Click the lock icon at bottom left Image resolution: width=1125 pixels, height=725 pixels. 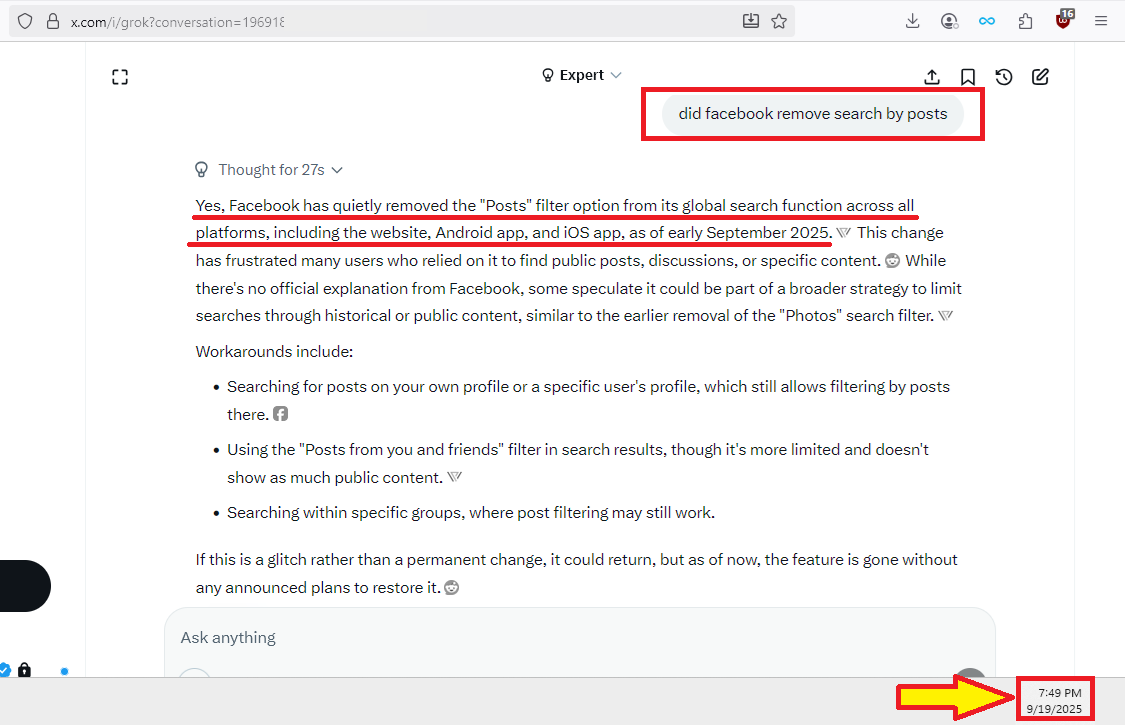click(24, 670)
